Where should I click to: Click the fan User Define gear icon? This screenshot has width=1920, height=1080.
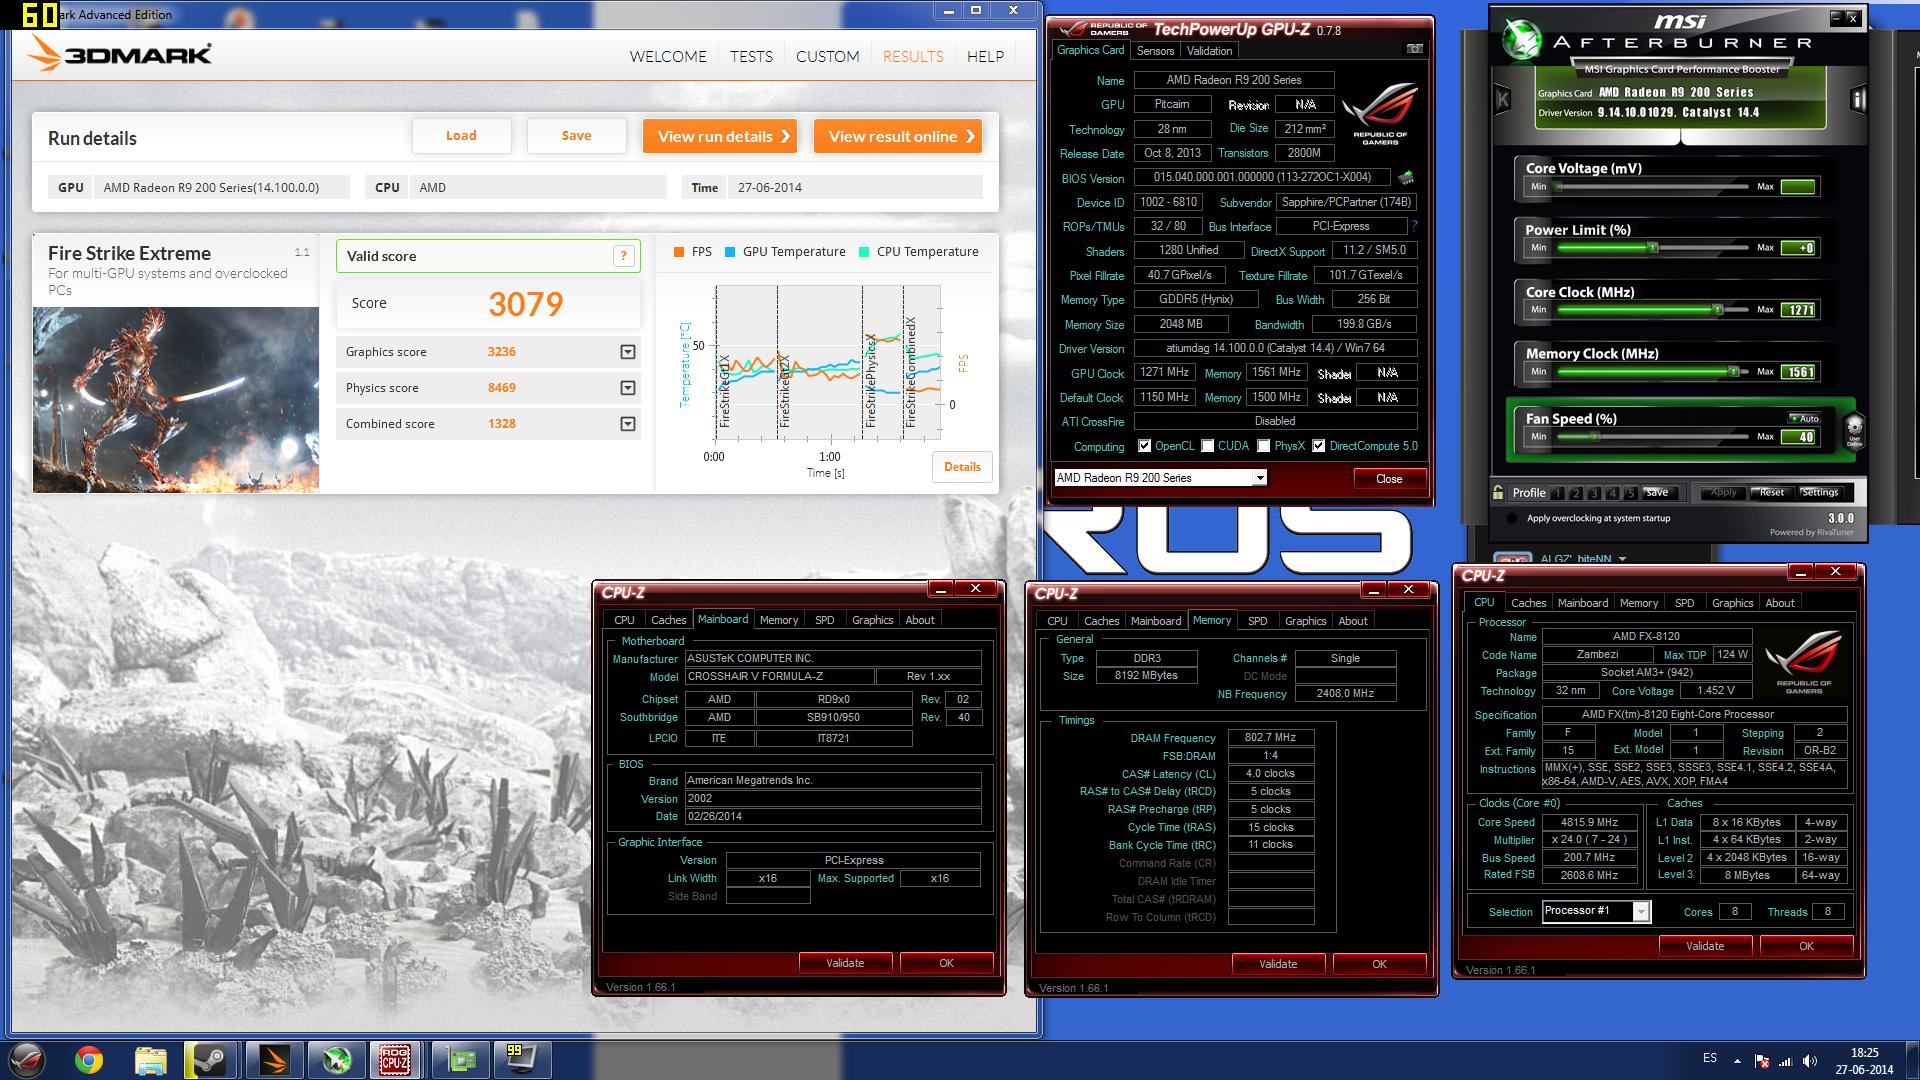coord(1853,432)
